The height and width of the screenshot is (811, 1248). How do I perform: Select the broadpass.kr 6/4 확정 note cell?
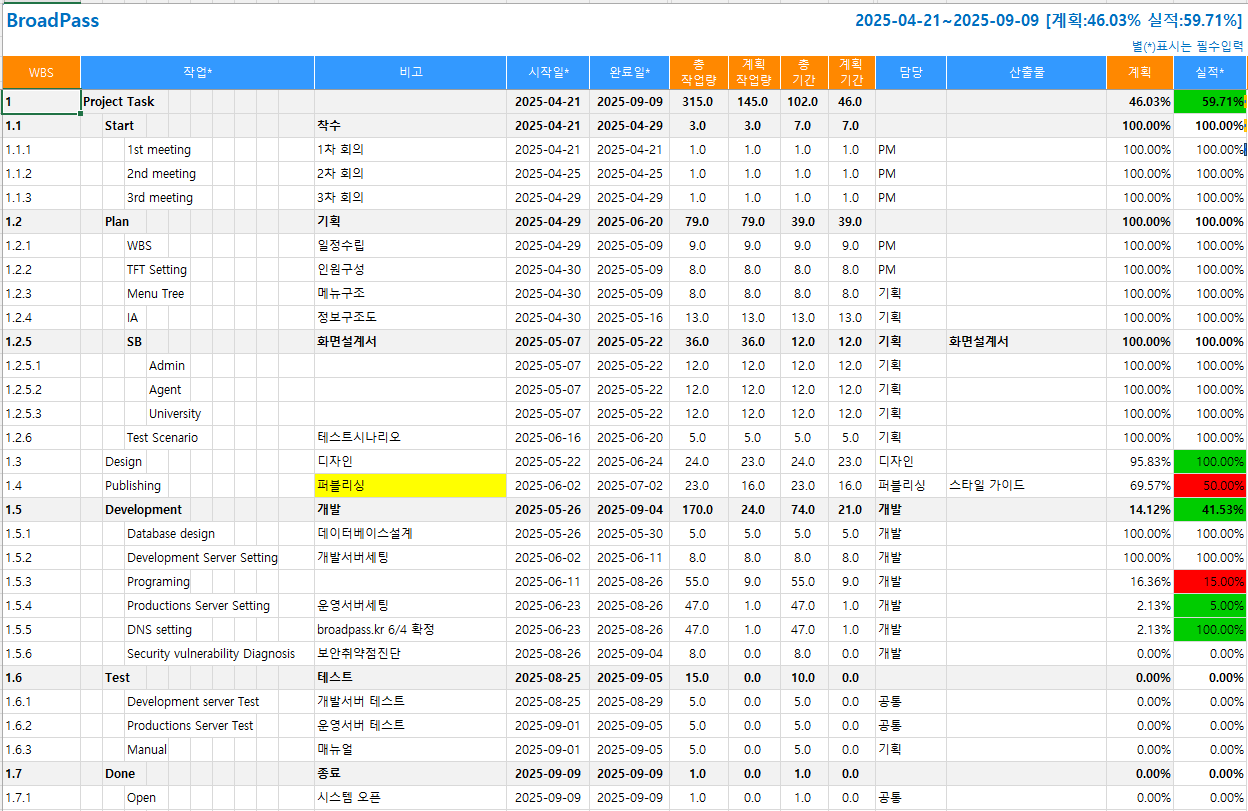376,630
